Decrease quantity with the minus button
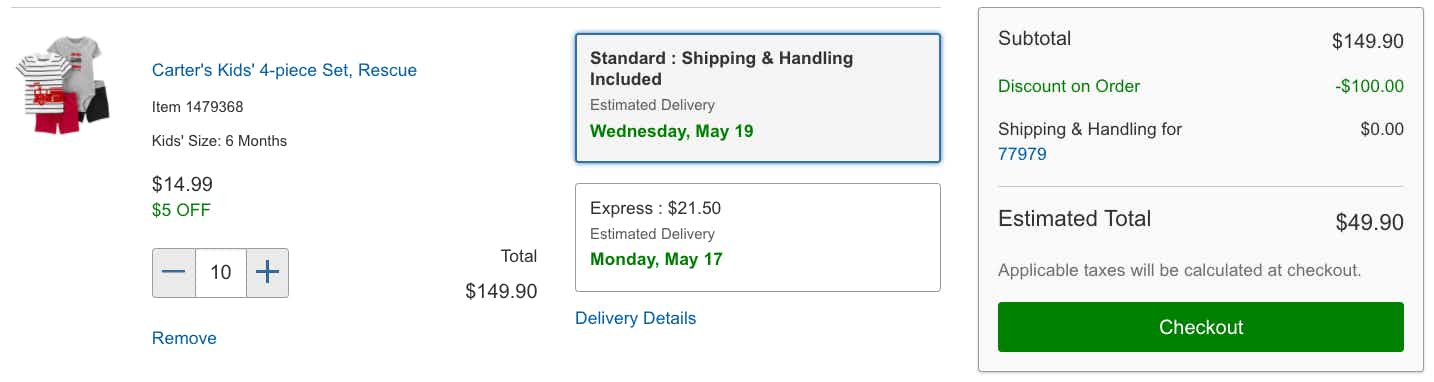 pyautogui.click(x=174, y=273)
